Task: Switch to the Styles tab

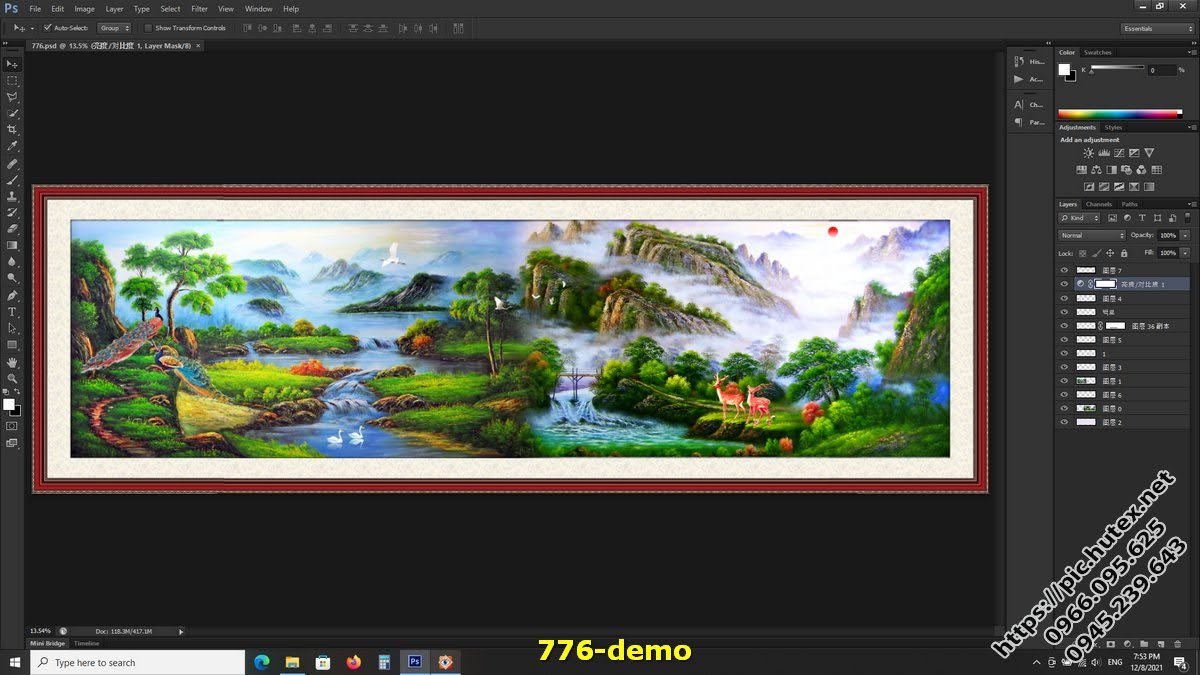Action: point(1113,127)
